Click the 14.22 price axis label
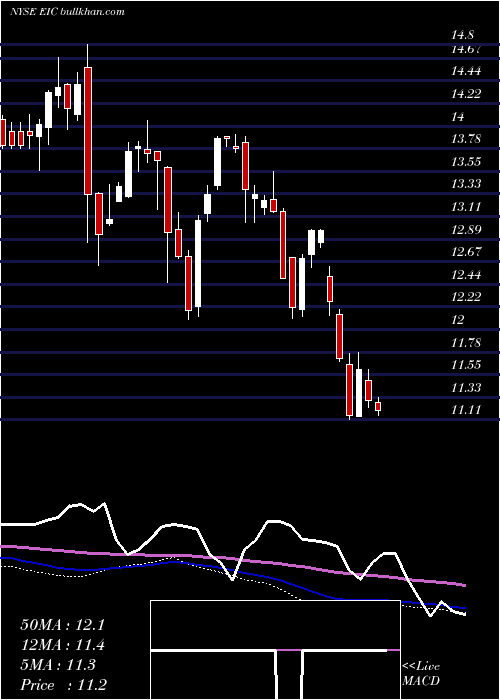This screenshot has height=700, width=500. point(466,94)
